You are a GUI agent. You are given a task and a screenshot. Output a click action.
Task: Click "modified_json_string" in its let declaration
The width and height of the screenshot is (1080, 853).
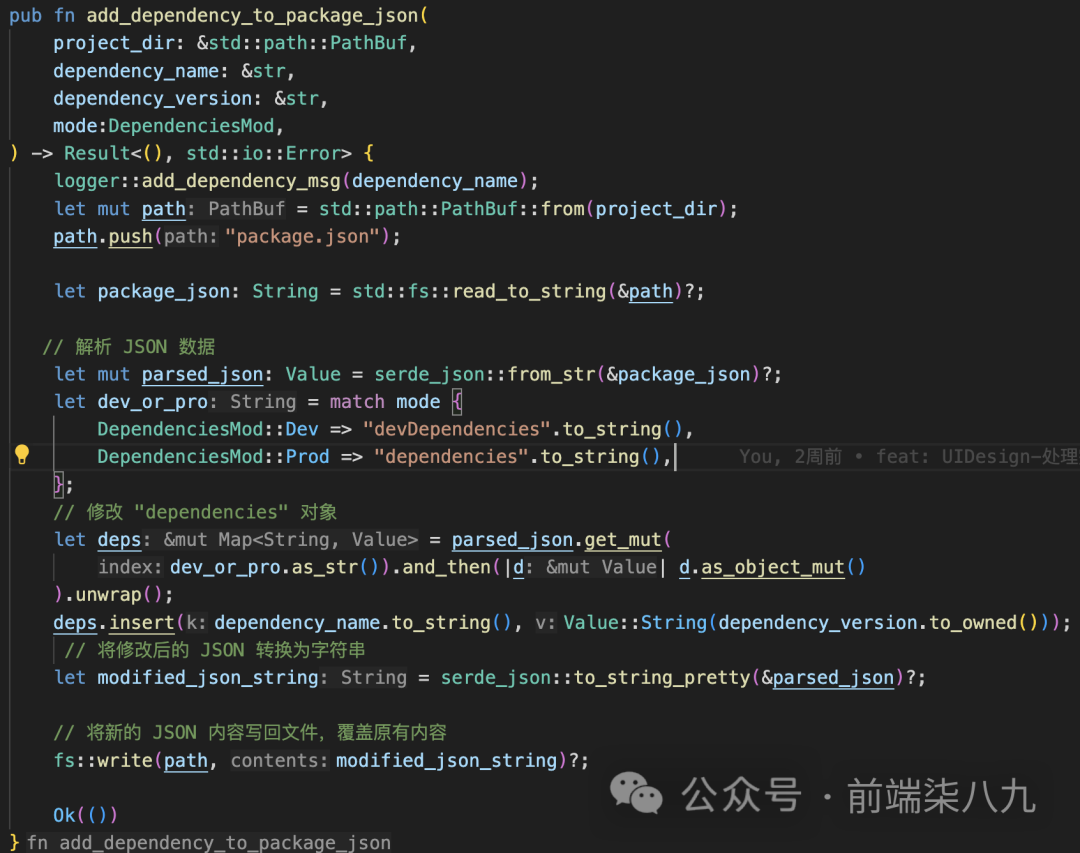pyautogui.click(x=208, y=677)
